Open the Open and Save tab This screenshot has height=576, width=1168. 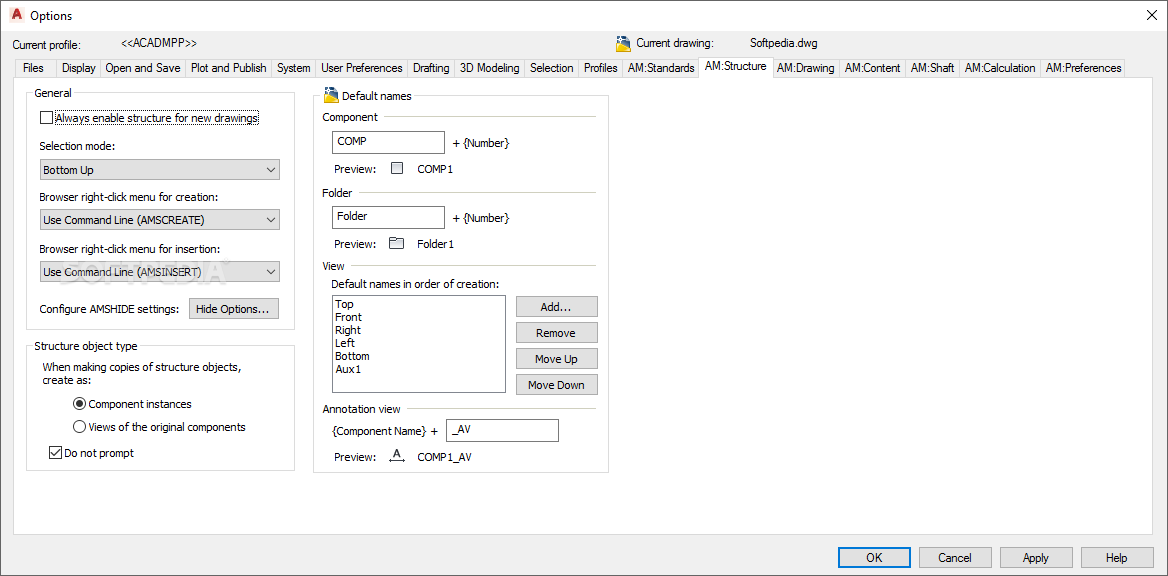143,68
